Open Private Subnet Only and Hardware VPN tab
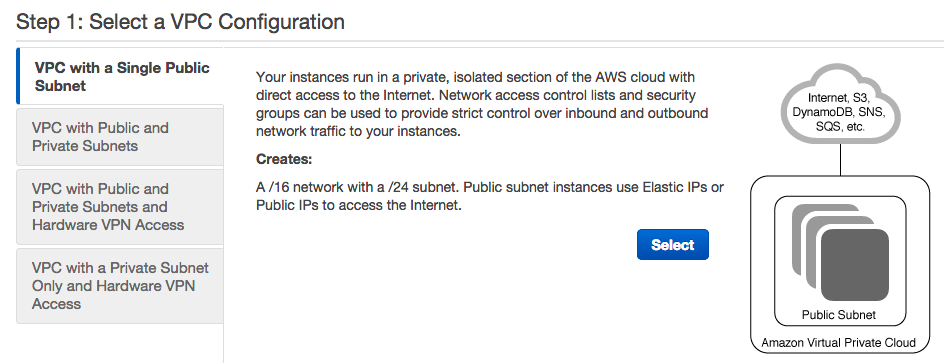944x363 pixels. [120, 285]
